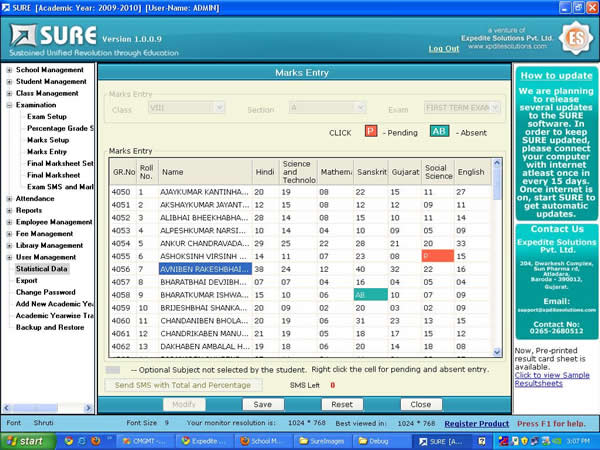Click pending P cell for ASHOKSINH

click(438, 256)
